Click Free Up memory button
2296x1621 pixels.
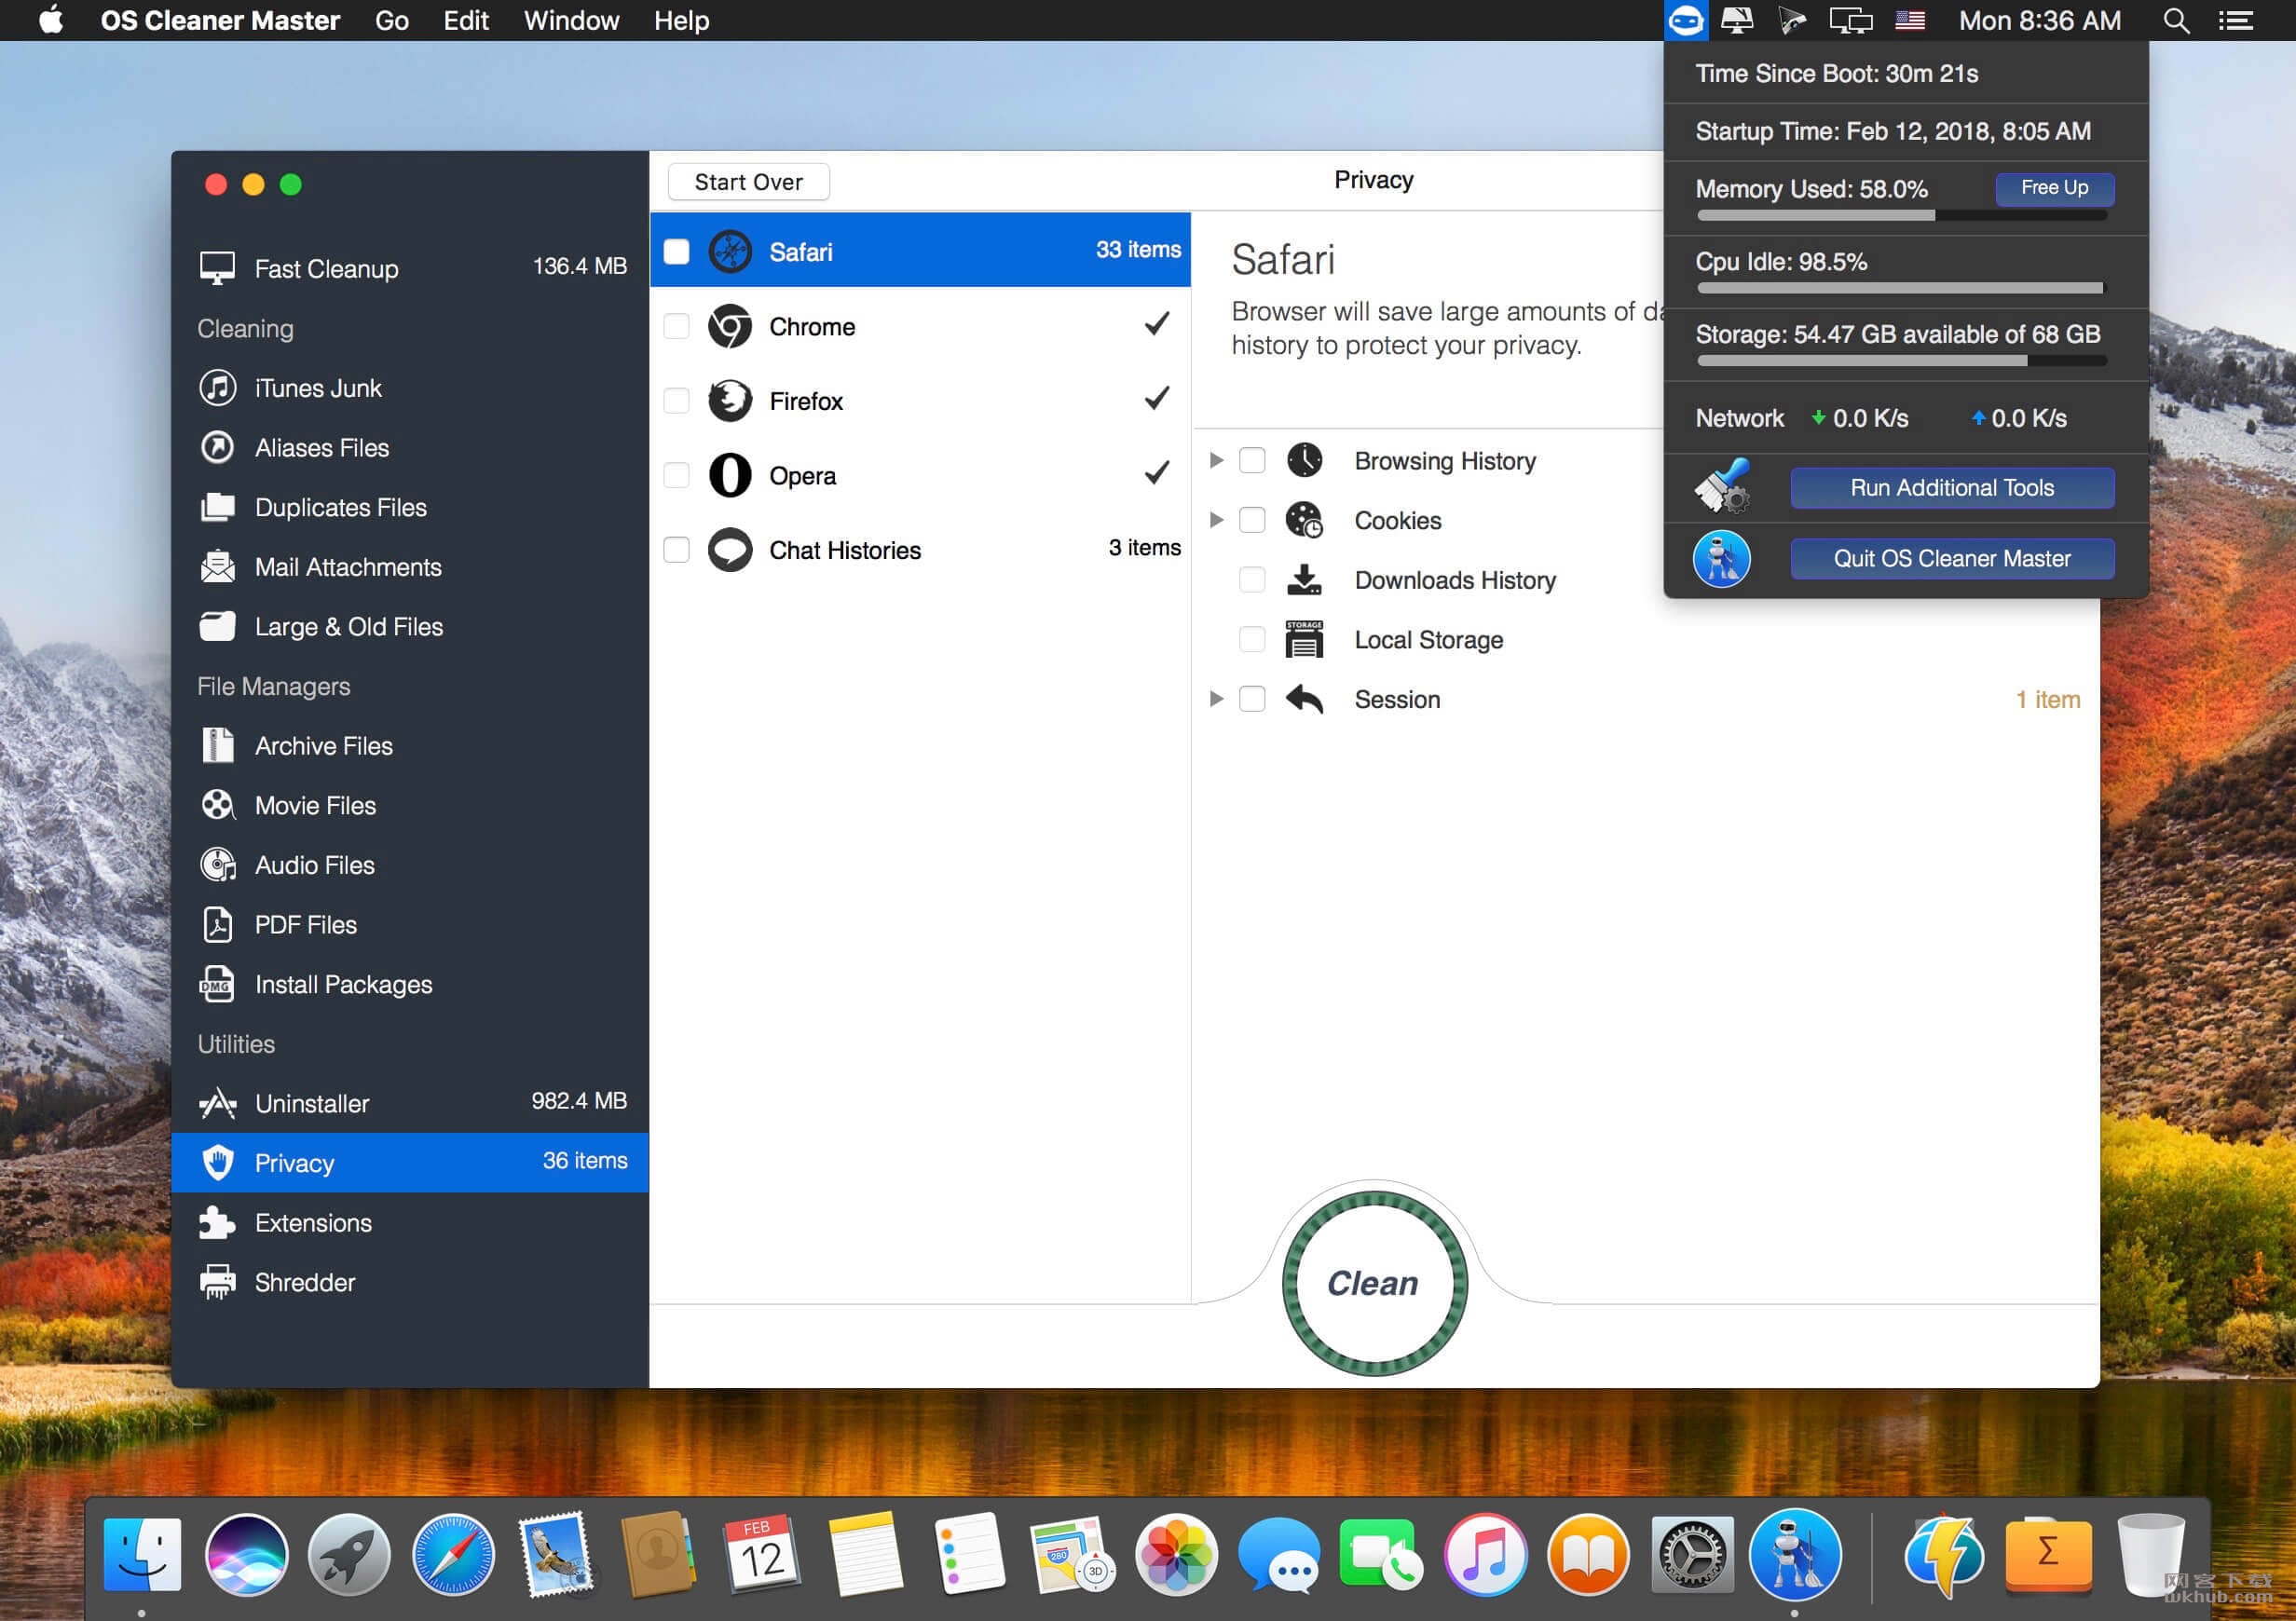click(2054, 188)
